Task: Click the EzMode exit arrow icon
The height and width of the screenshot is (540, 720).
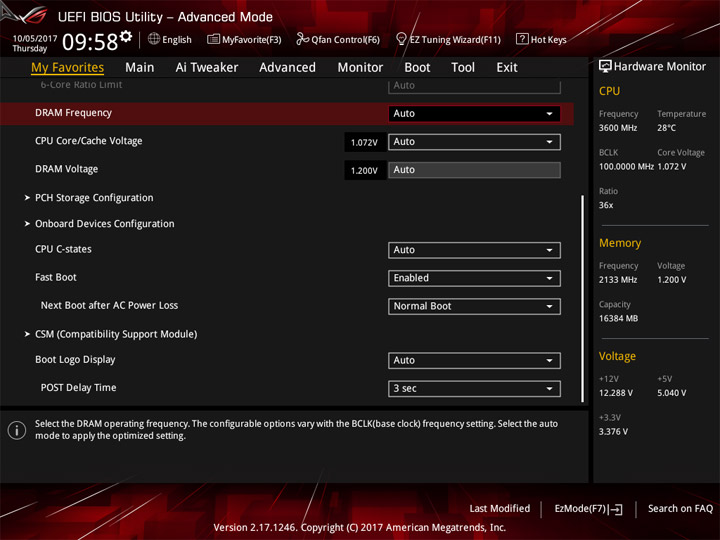Action: point(616,509)
